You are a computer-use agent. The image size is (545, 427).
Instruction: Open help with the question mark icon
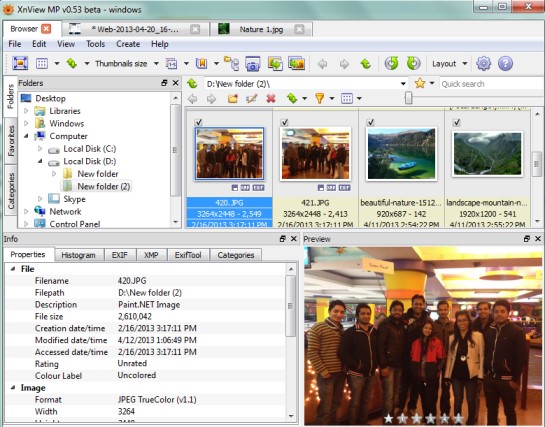tap(505, 64)
